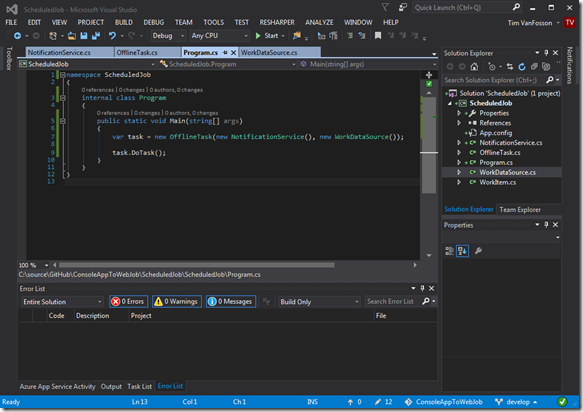
Task: Pin the Error List panel
Action: [x=422, y=289]
